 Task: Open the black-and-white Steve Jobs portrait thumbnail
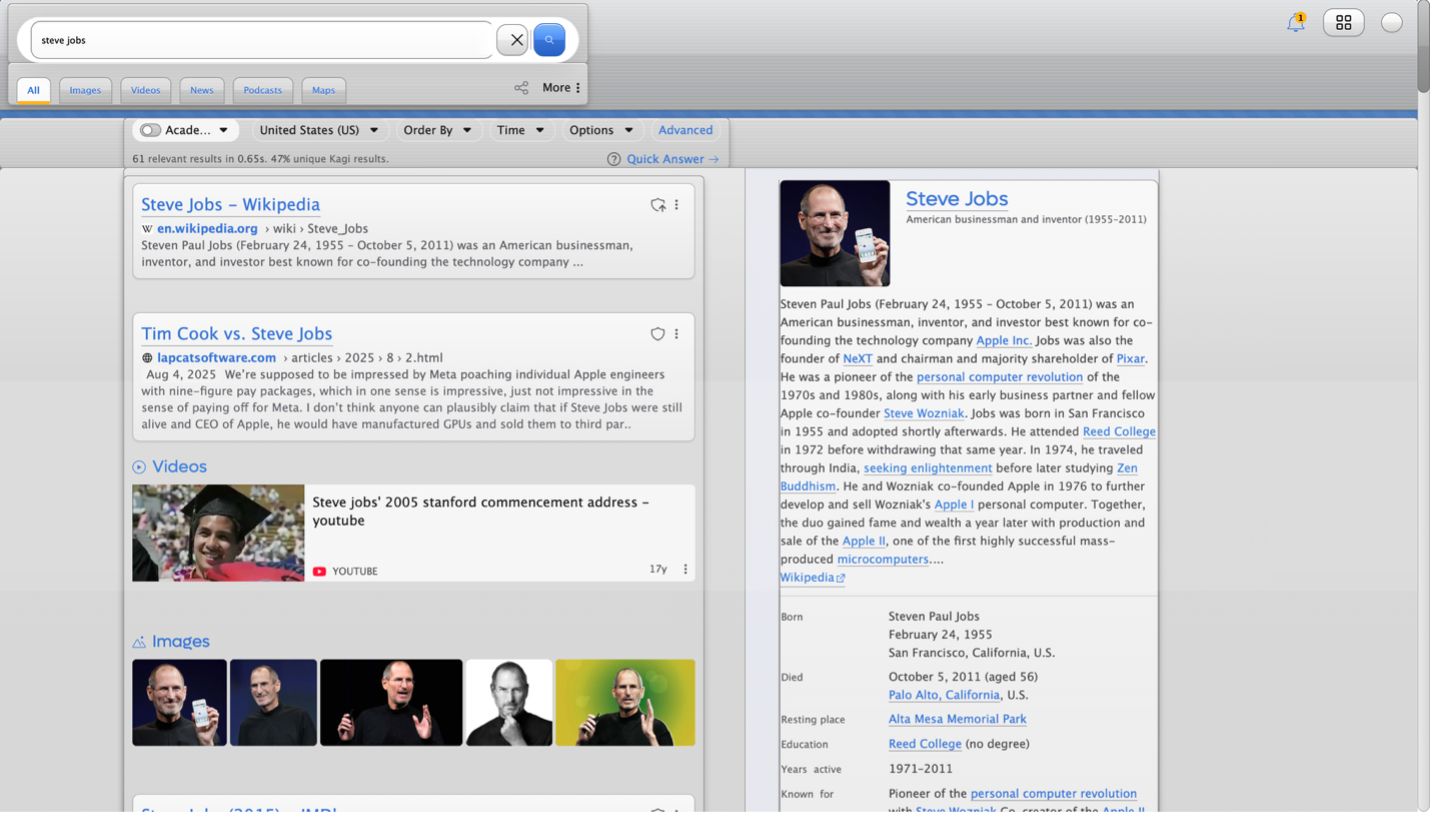coord(509,702)
